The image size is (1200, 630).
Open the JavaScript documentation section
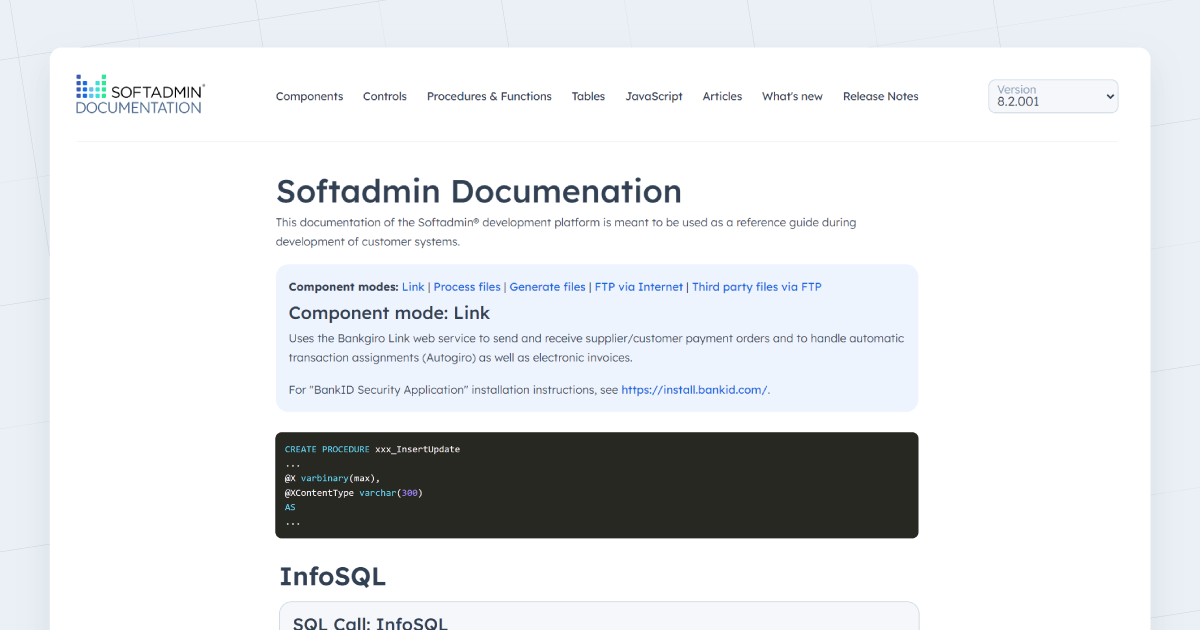(654, 96)
